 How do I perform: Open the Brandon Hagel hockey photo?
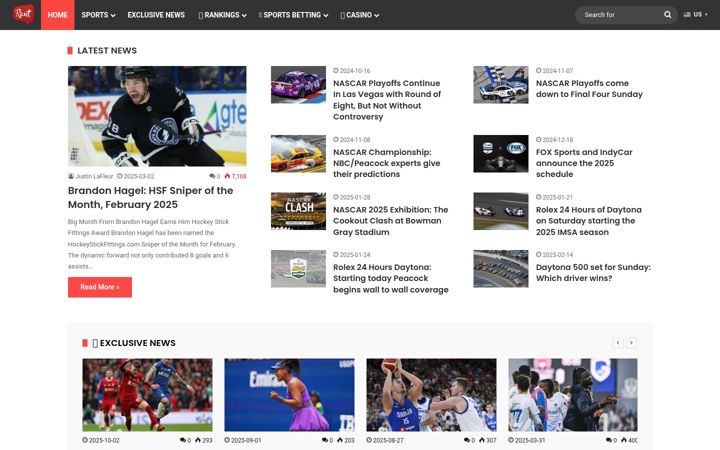(157, 116)
